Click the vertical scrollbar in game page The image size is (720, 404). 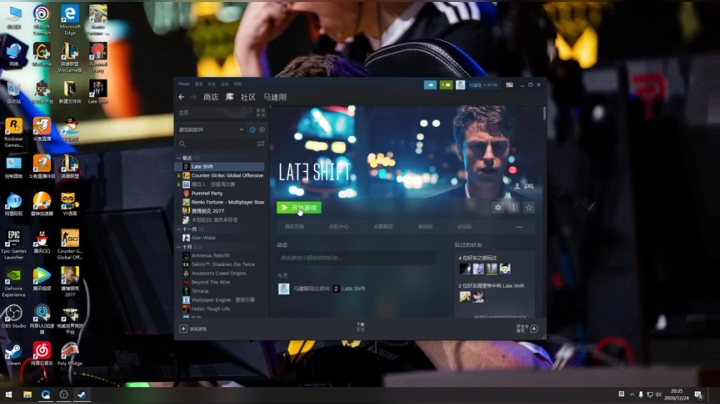click(545, 113)
